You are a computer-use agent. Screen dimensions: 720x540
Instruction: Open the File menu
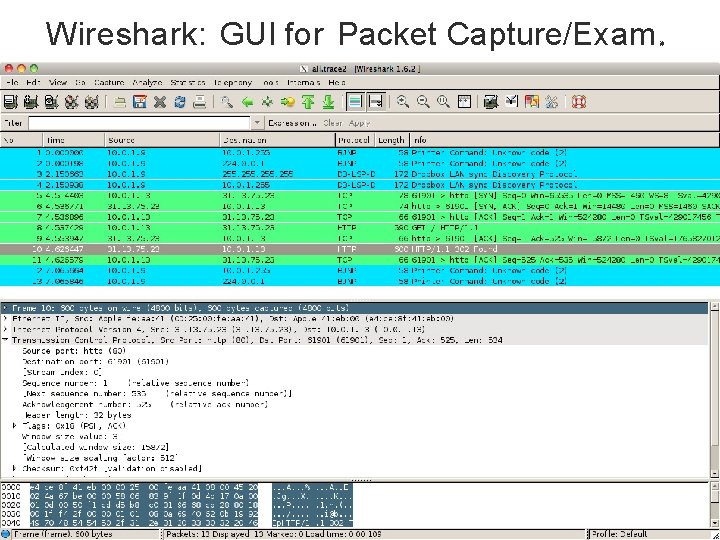tap(12, 83)
